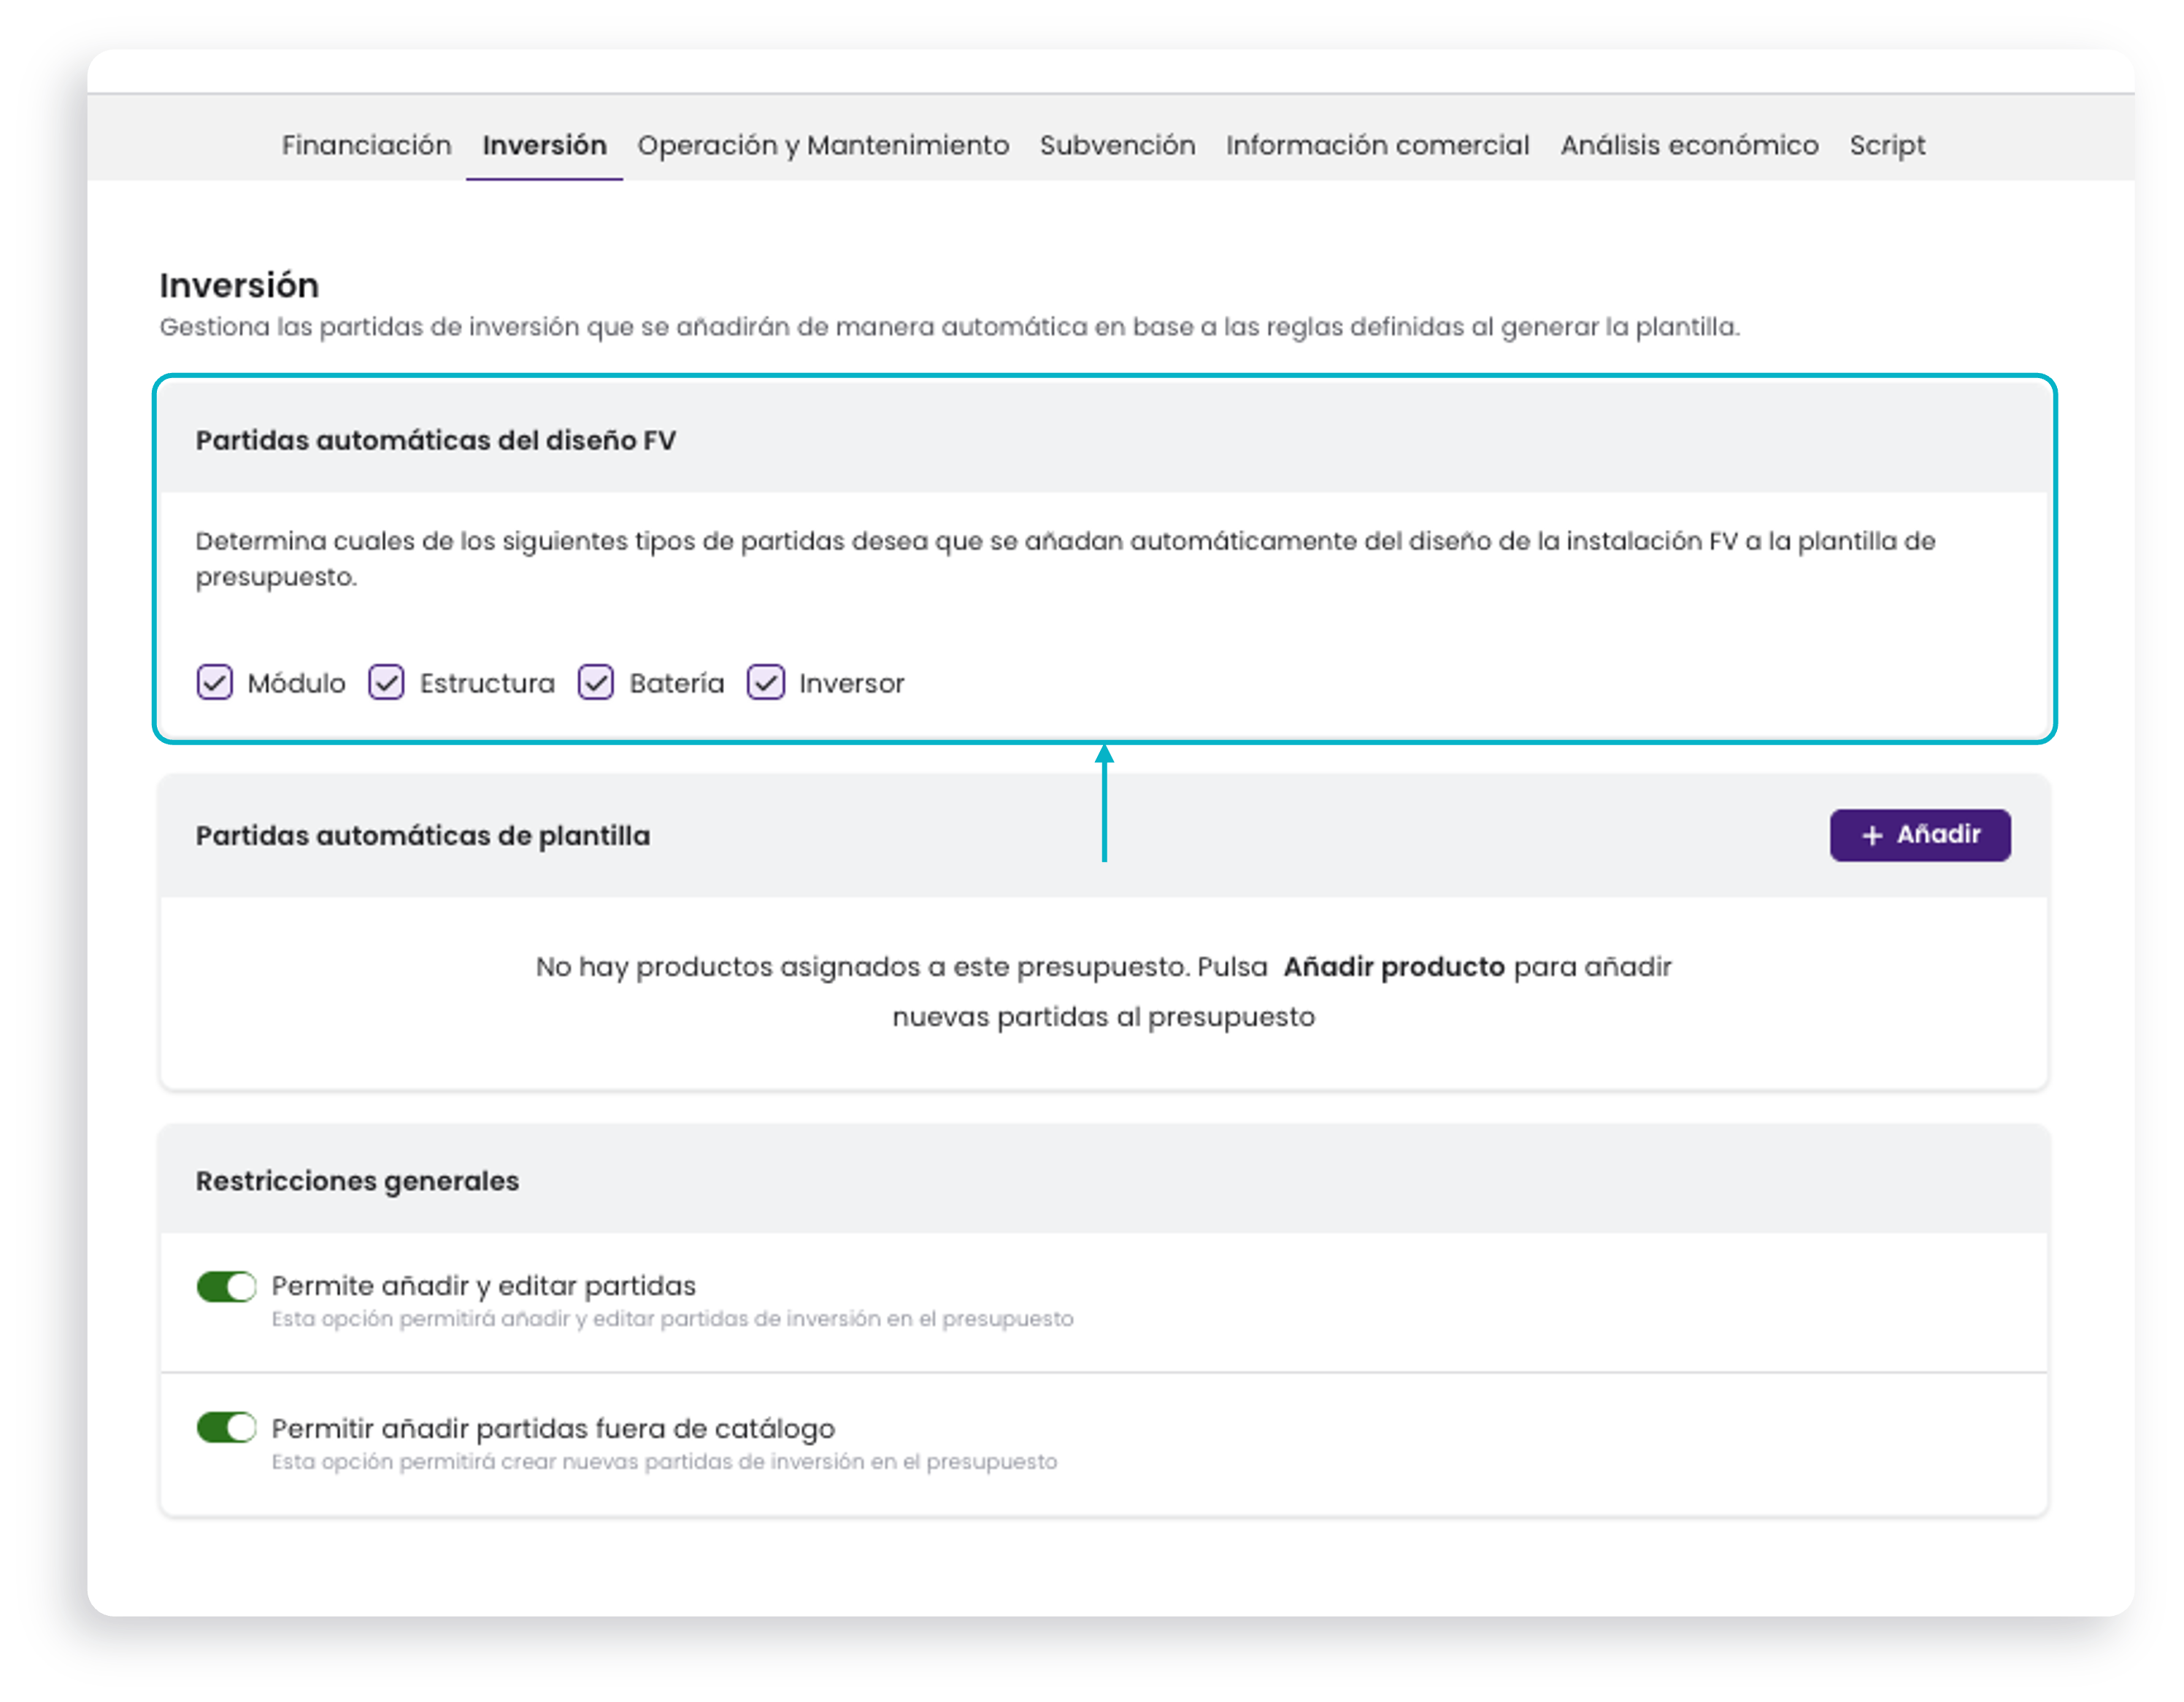Click the Añadir button
This screenshot has height=1702, width=2184.
coord(1920,835)
